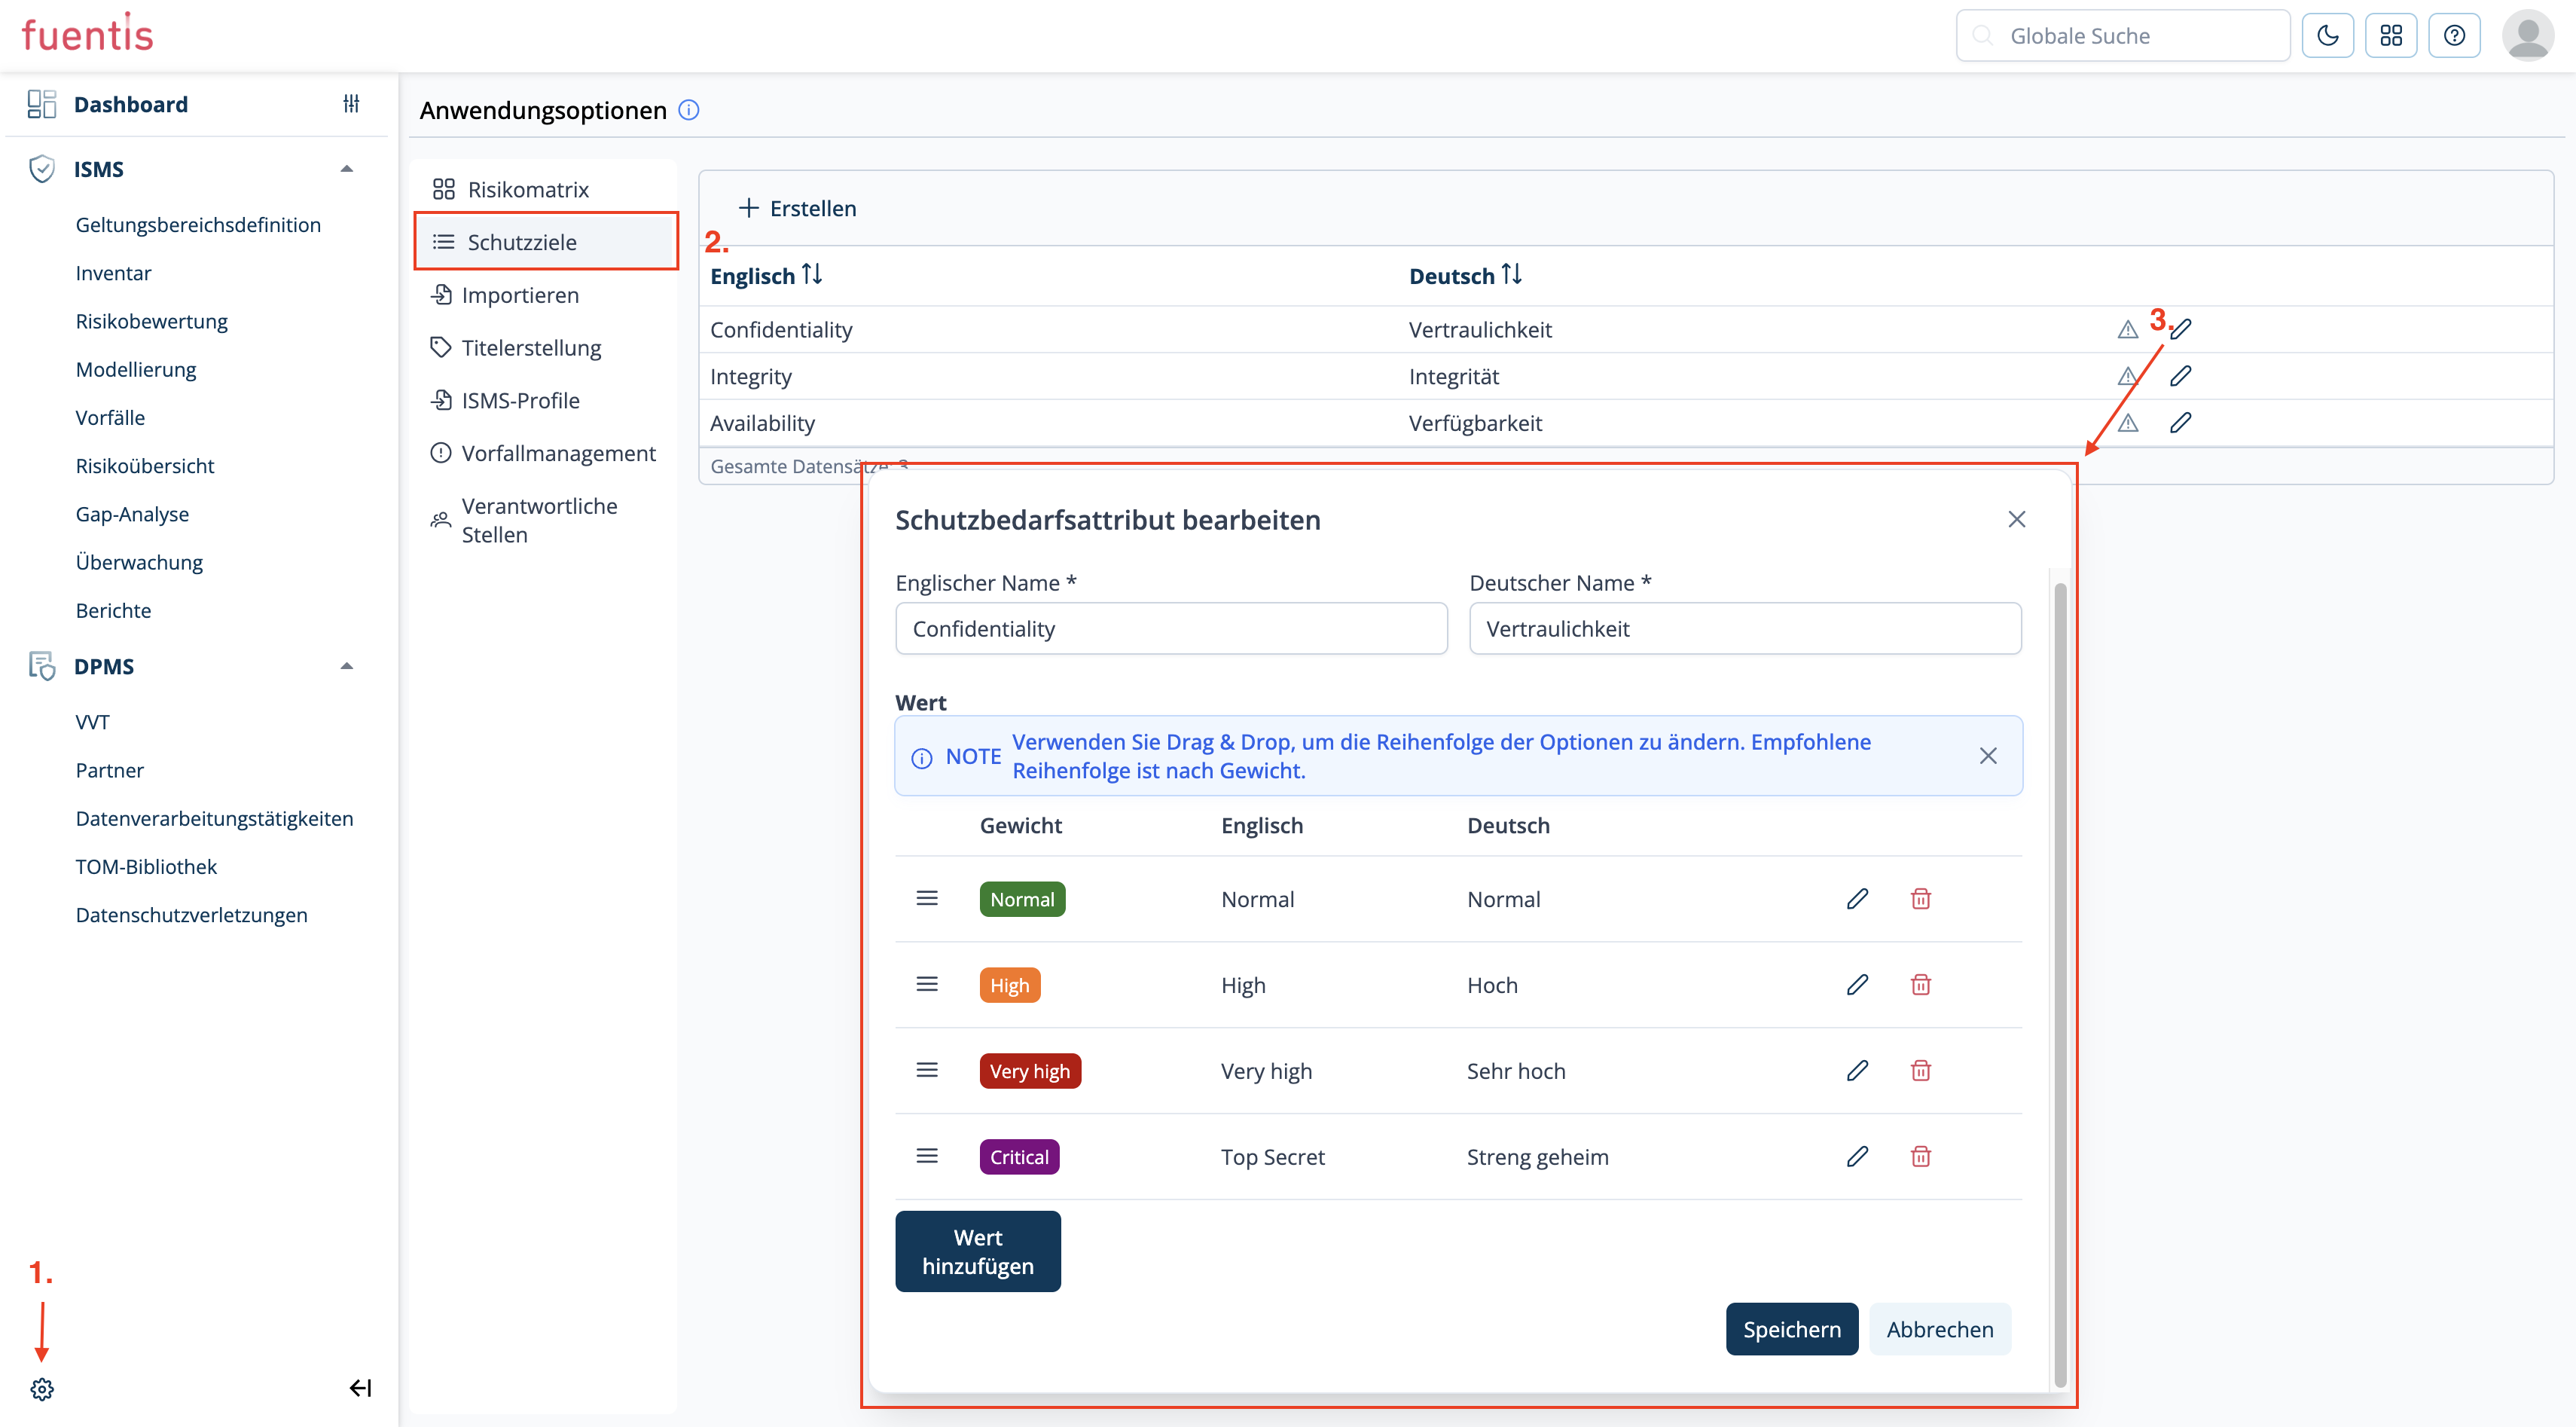This screenshot has height=1427, width=2576.
Task: Open Risikomatrix options tab
Action: (528, 189)
